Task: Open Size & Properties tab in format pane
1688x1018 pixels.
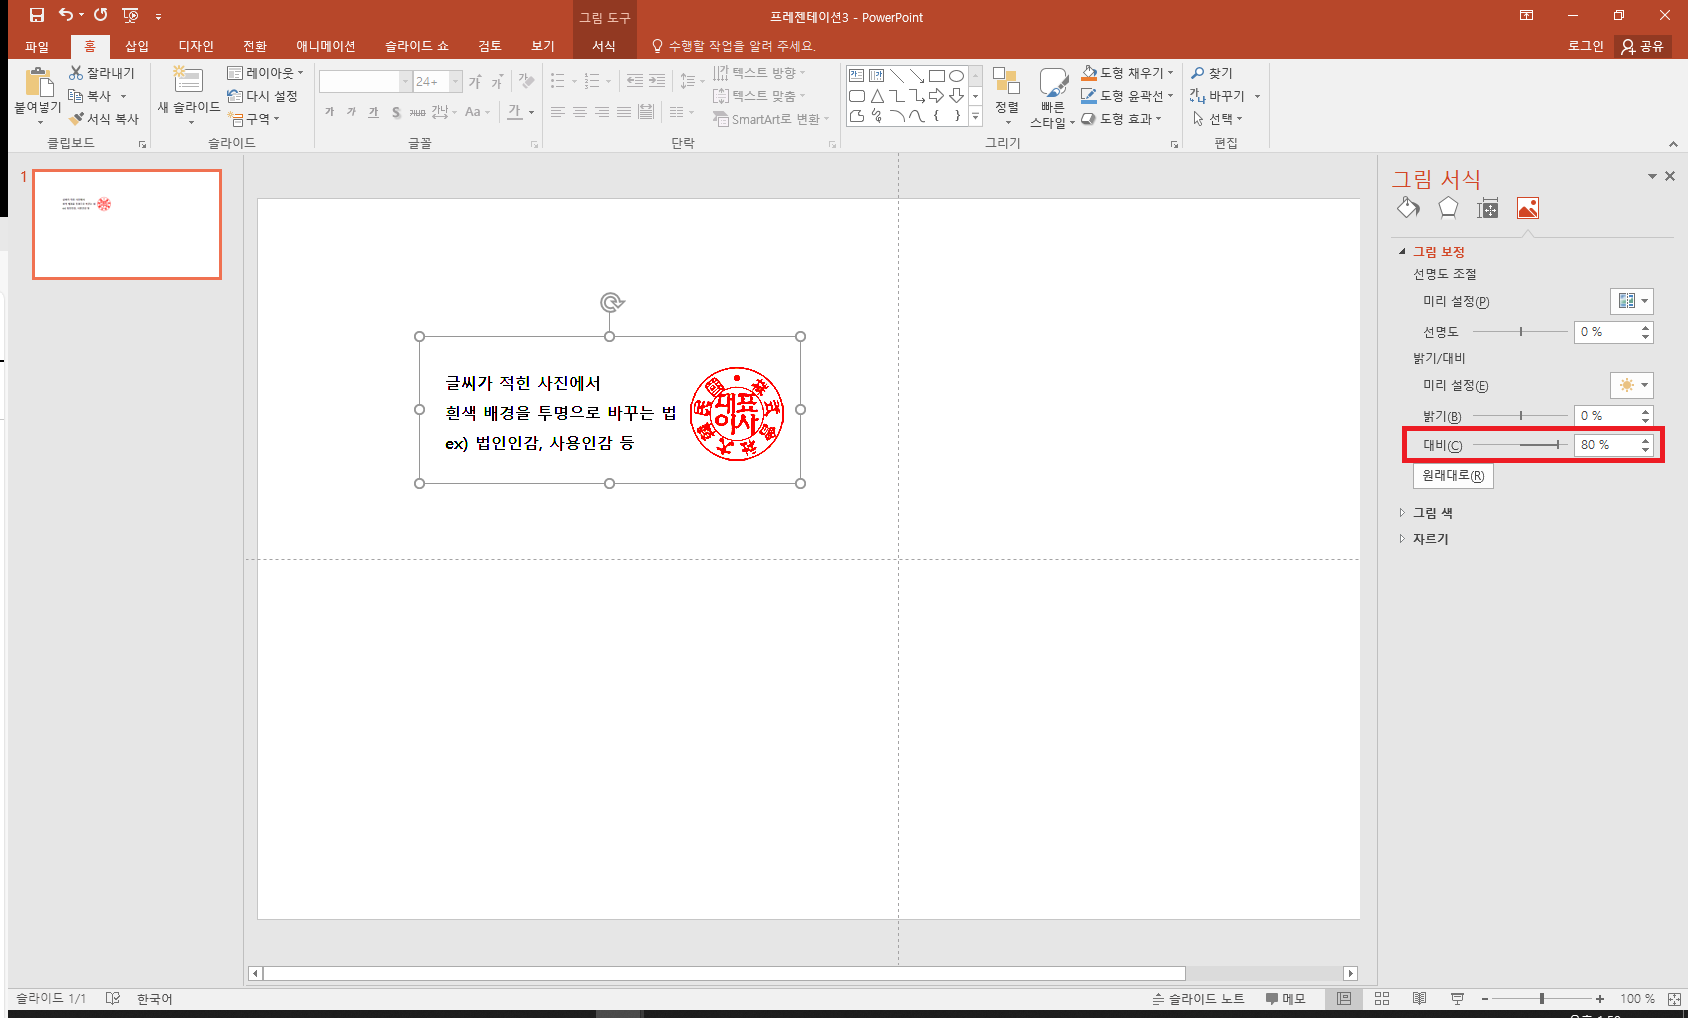Action: click(1488, 208)
